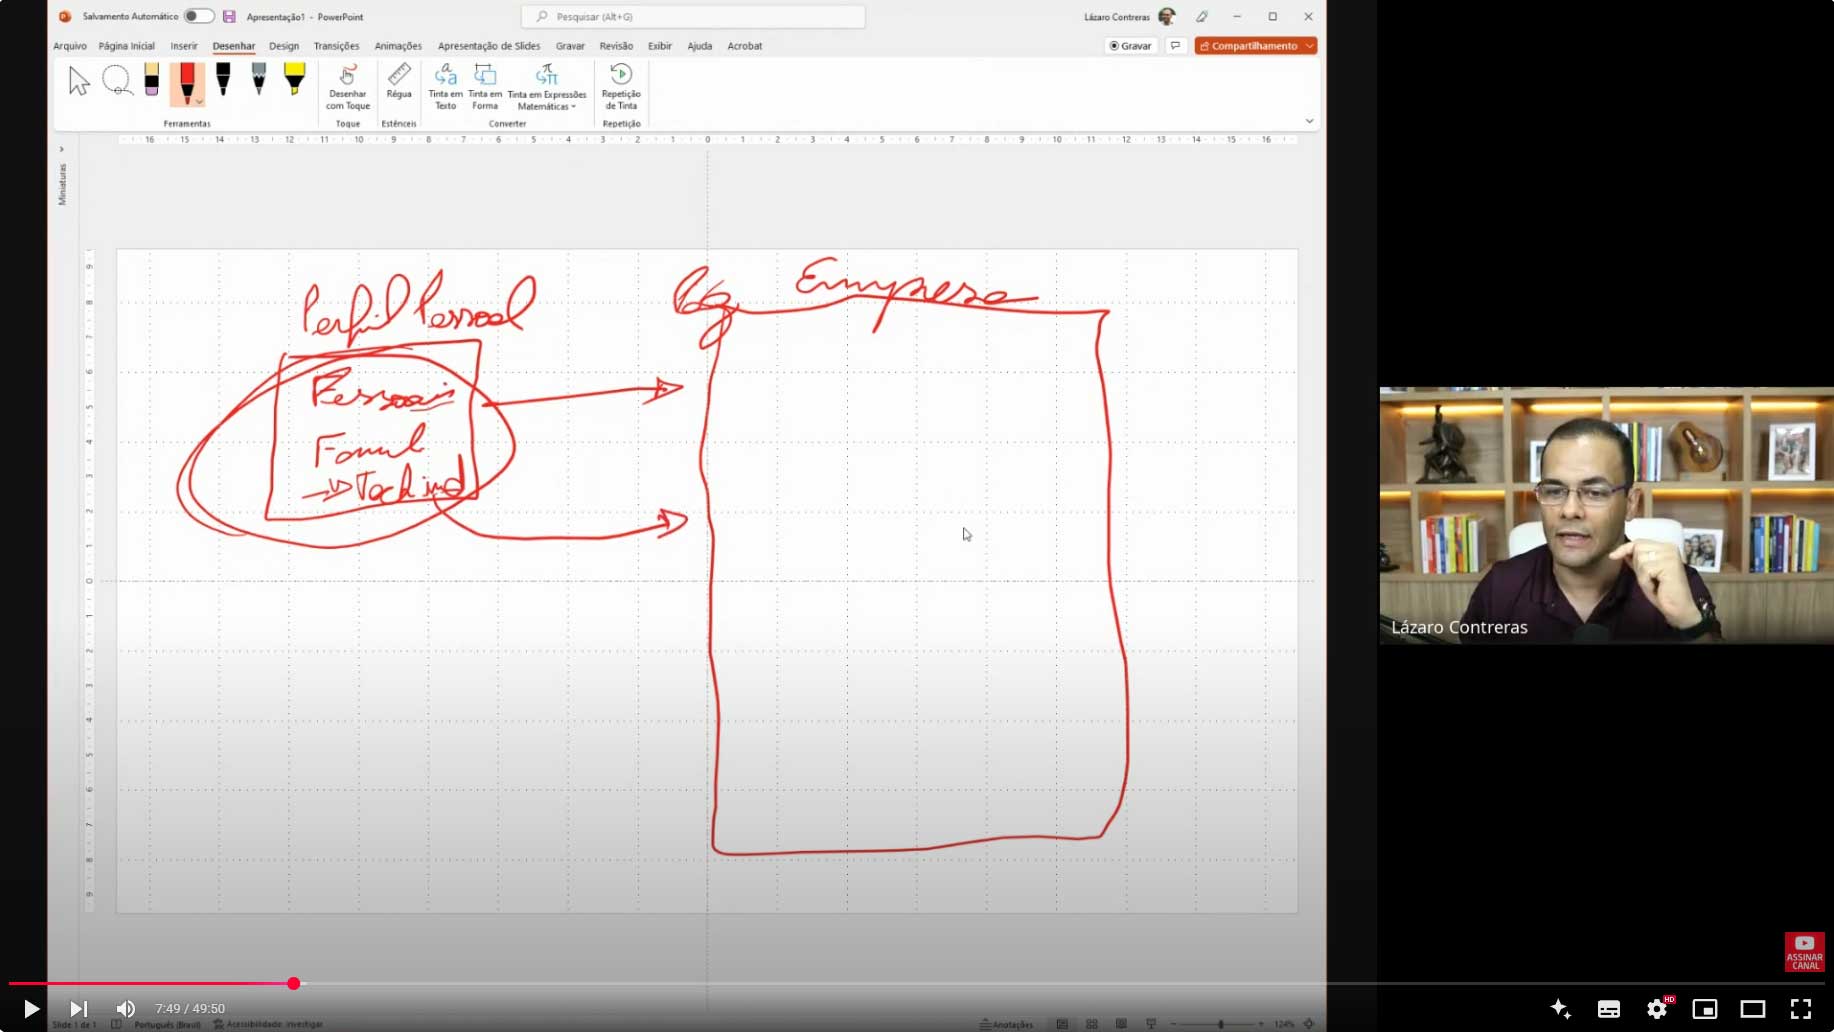
Task: Collapse the ribbon using the chevron
Action: click(1309, 121)
